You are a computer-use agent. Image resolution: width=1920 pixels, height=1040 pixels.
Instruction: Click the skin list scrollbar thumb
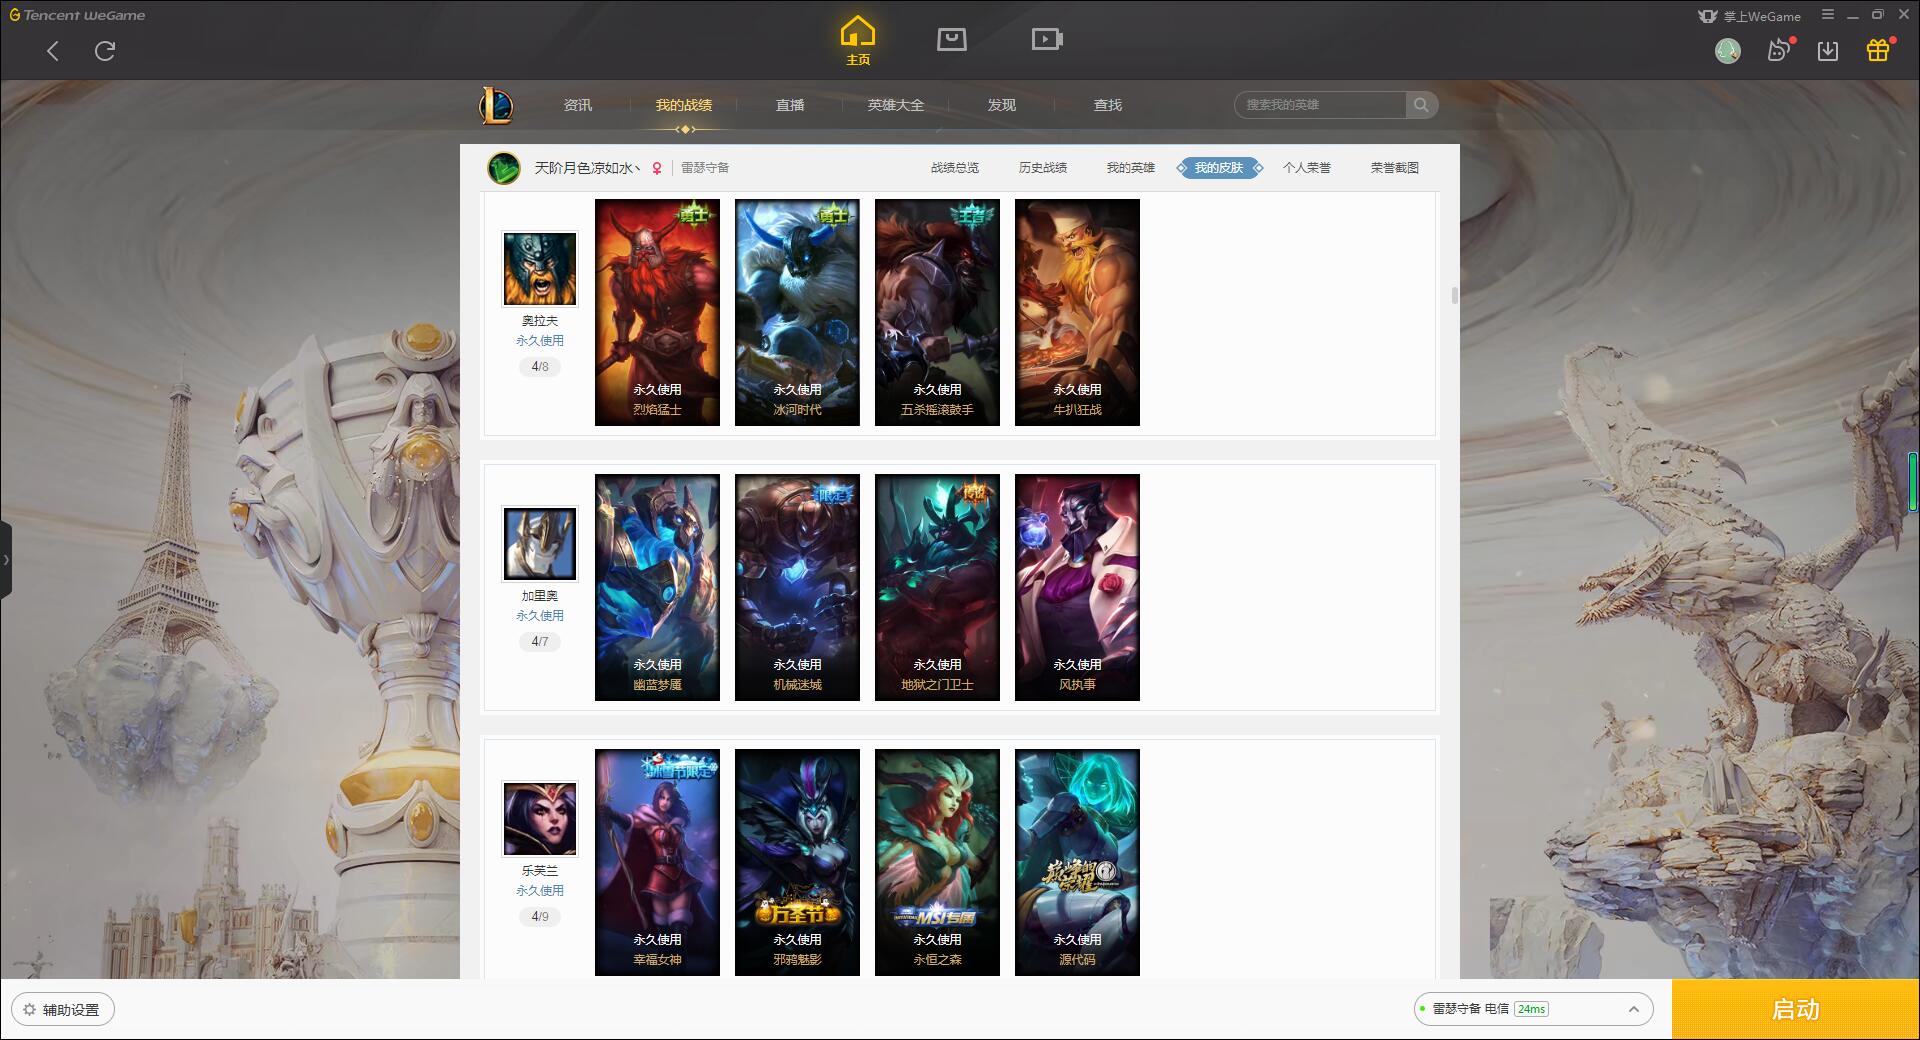coord(1454,296)
